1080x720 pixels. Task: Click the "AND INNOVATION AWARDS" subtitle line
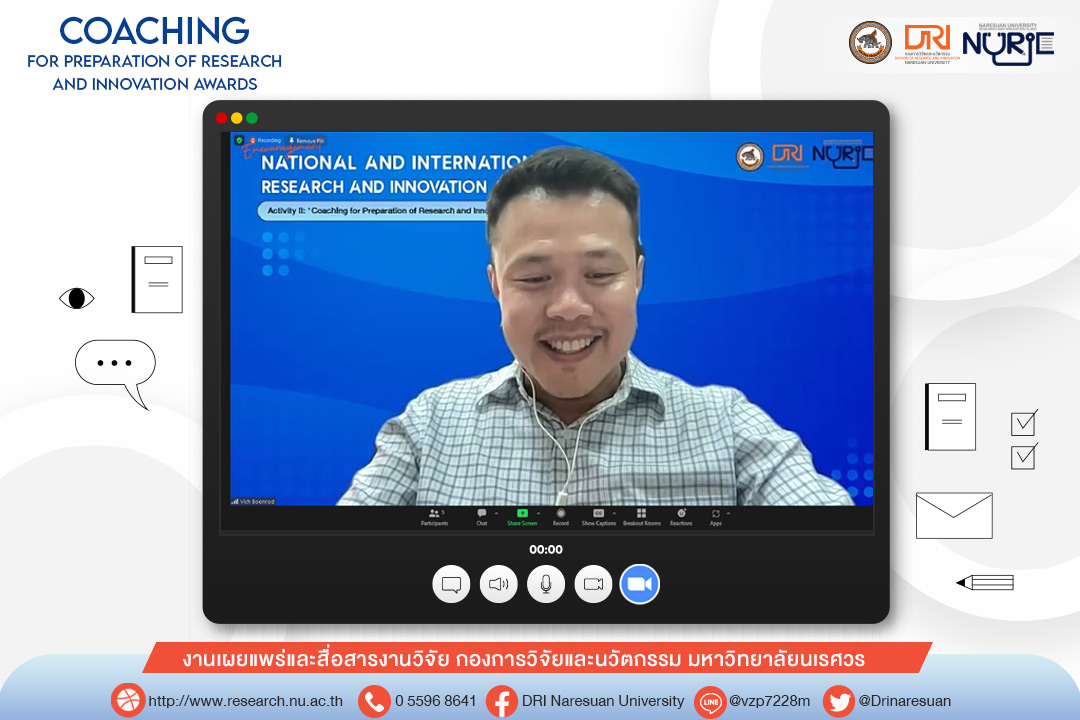[155, 84]
